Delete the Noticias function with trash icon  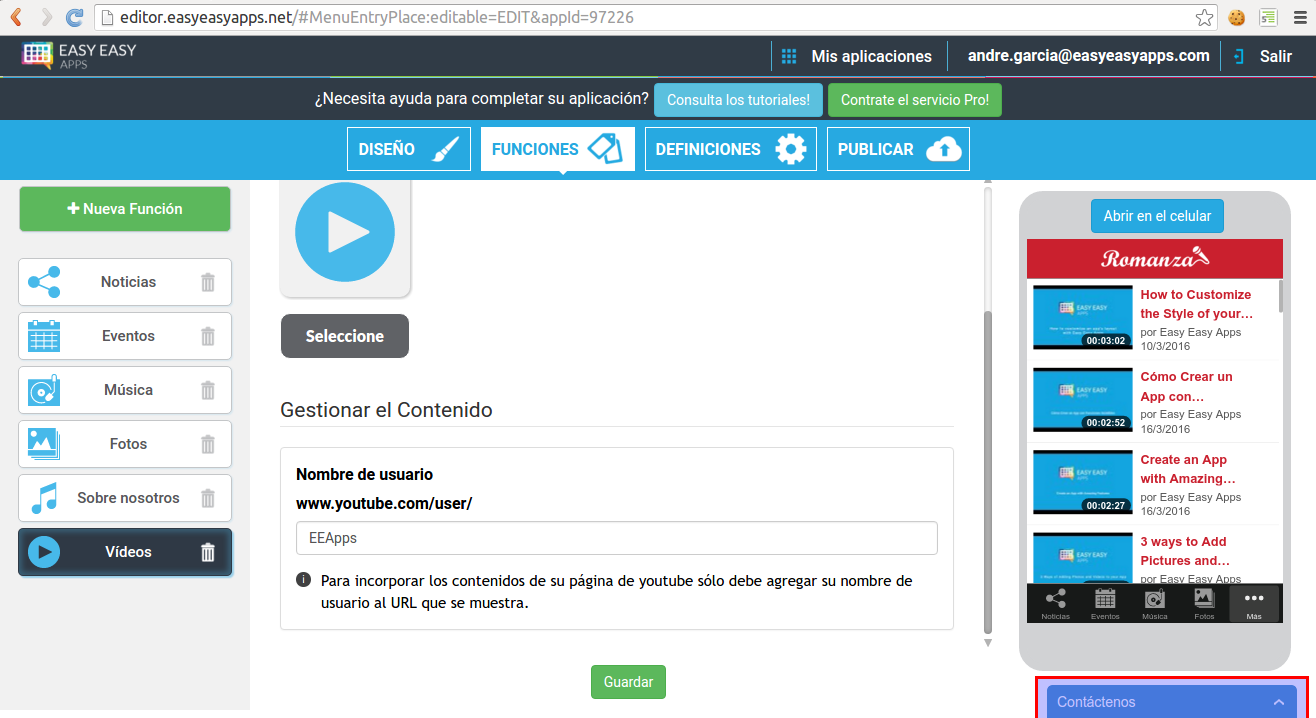click(208, 282)
